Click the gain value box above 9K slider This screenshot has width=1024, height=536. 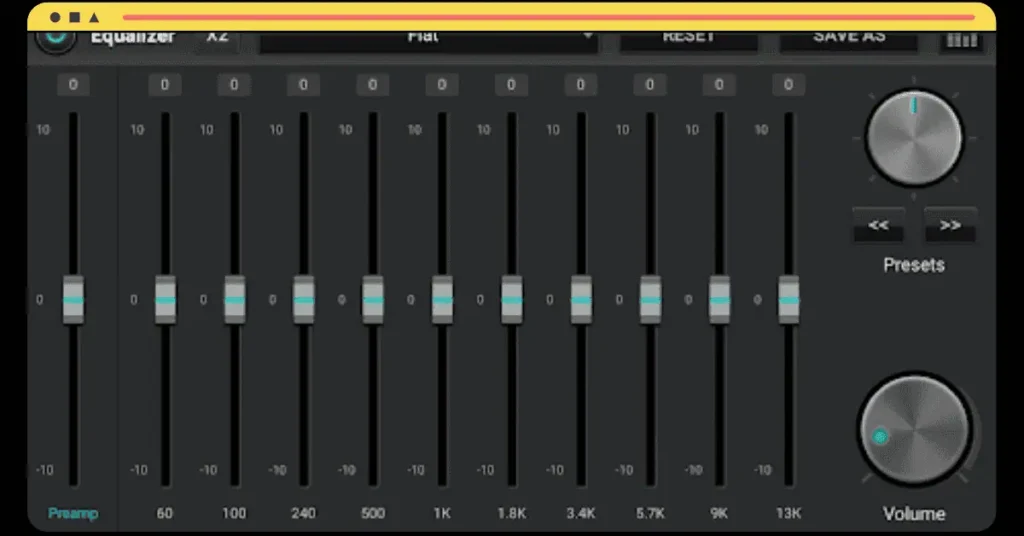point(719,85)
